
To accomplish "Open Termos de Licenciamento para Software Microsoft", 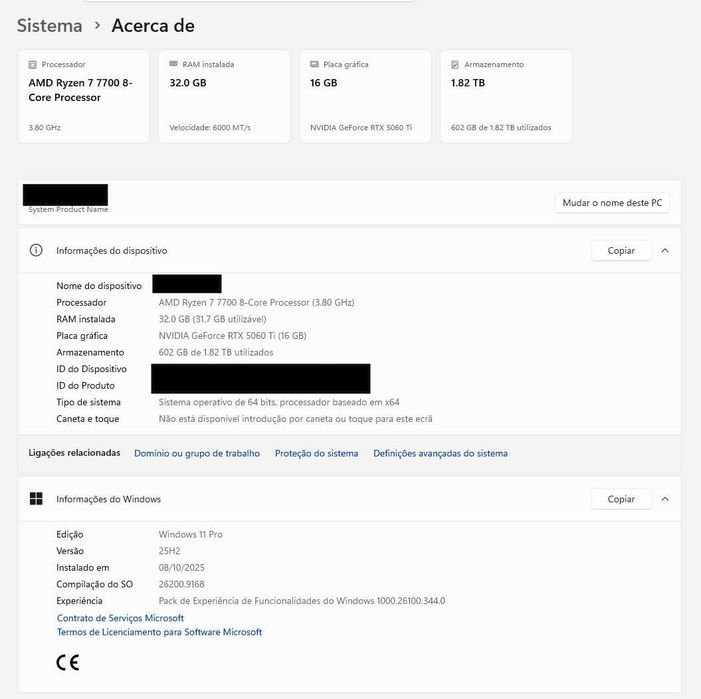I will (159, 632).
